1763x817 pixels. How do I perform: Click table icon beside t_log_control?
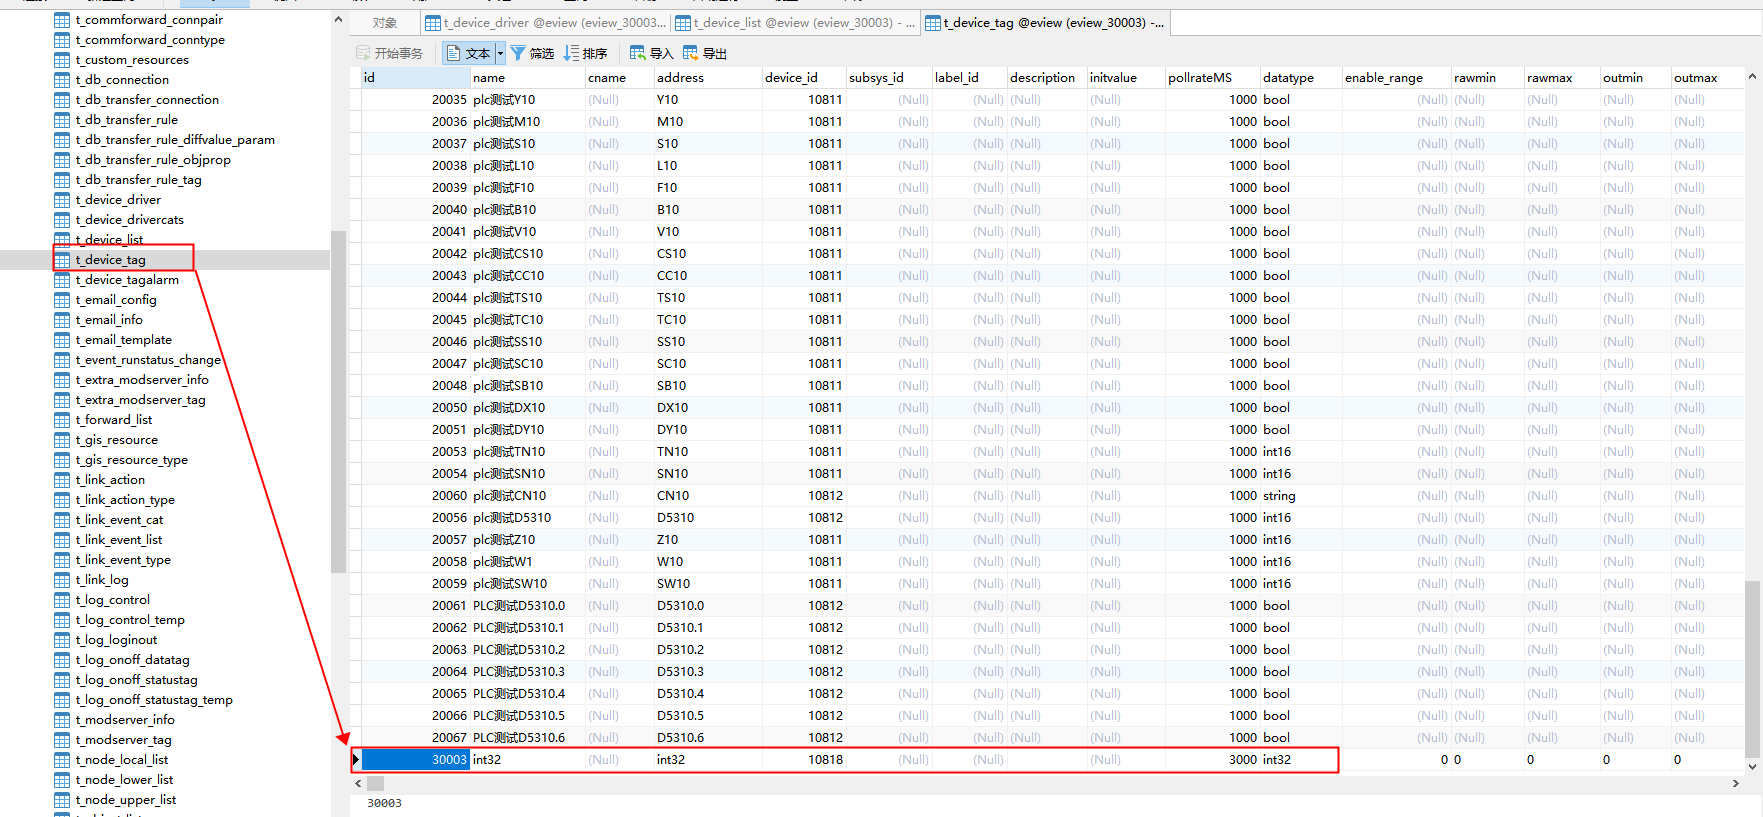62,600
